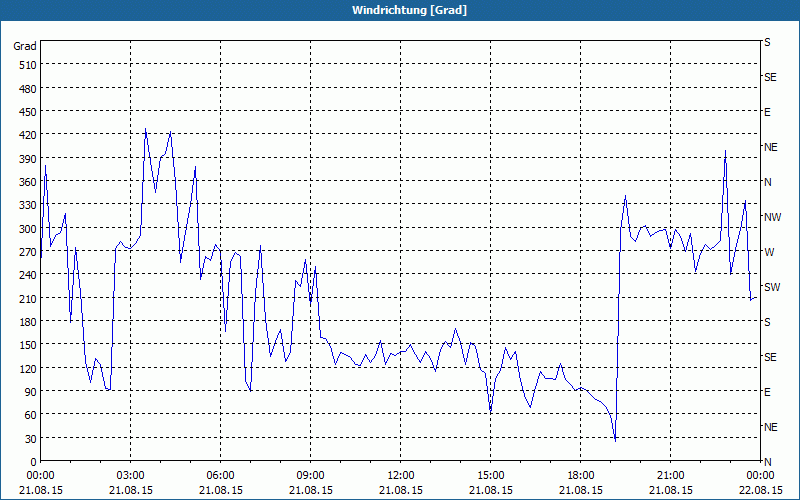This screenshot has width=800, height=500.
Task: Click the 21:00 time label
Action: click(670, 476)
